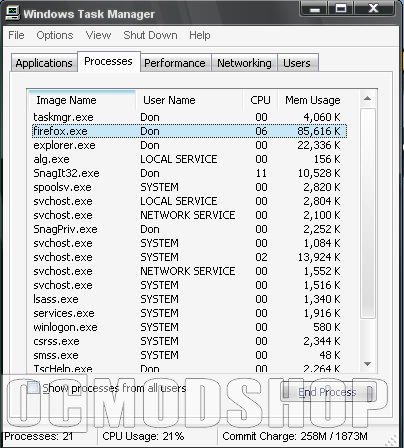
Task: Open the Networking tab
Action: coord(244,63)
